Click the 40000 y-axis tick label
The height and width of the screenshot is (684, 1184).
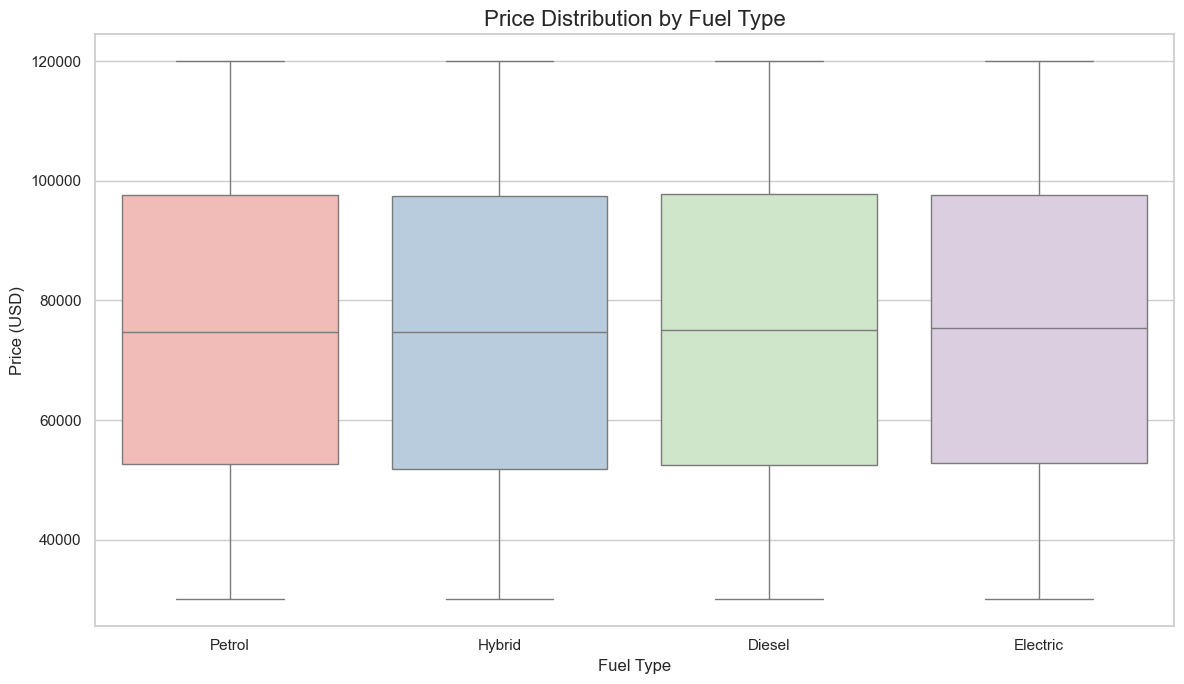[60, 541]
